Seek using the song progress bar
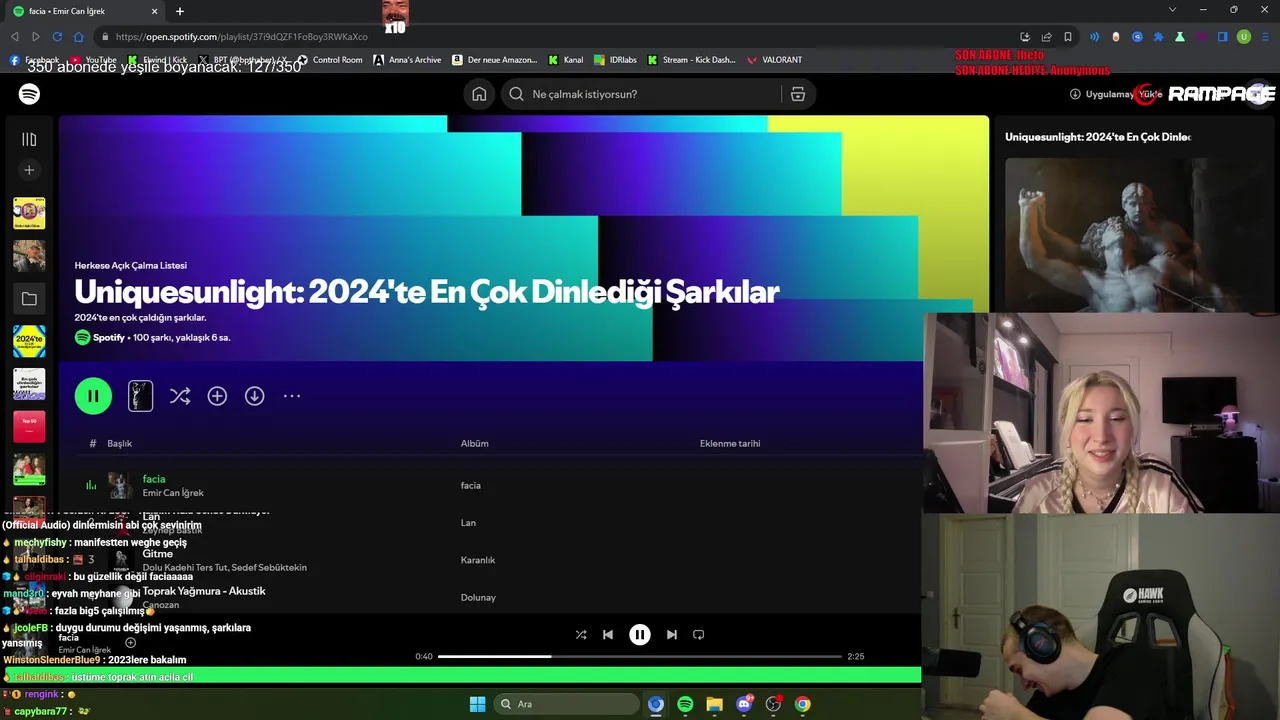Screen dimensions: 1280x720 click(640, 656)
